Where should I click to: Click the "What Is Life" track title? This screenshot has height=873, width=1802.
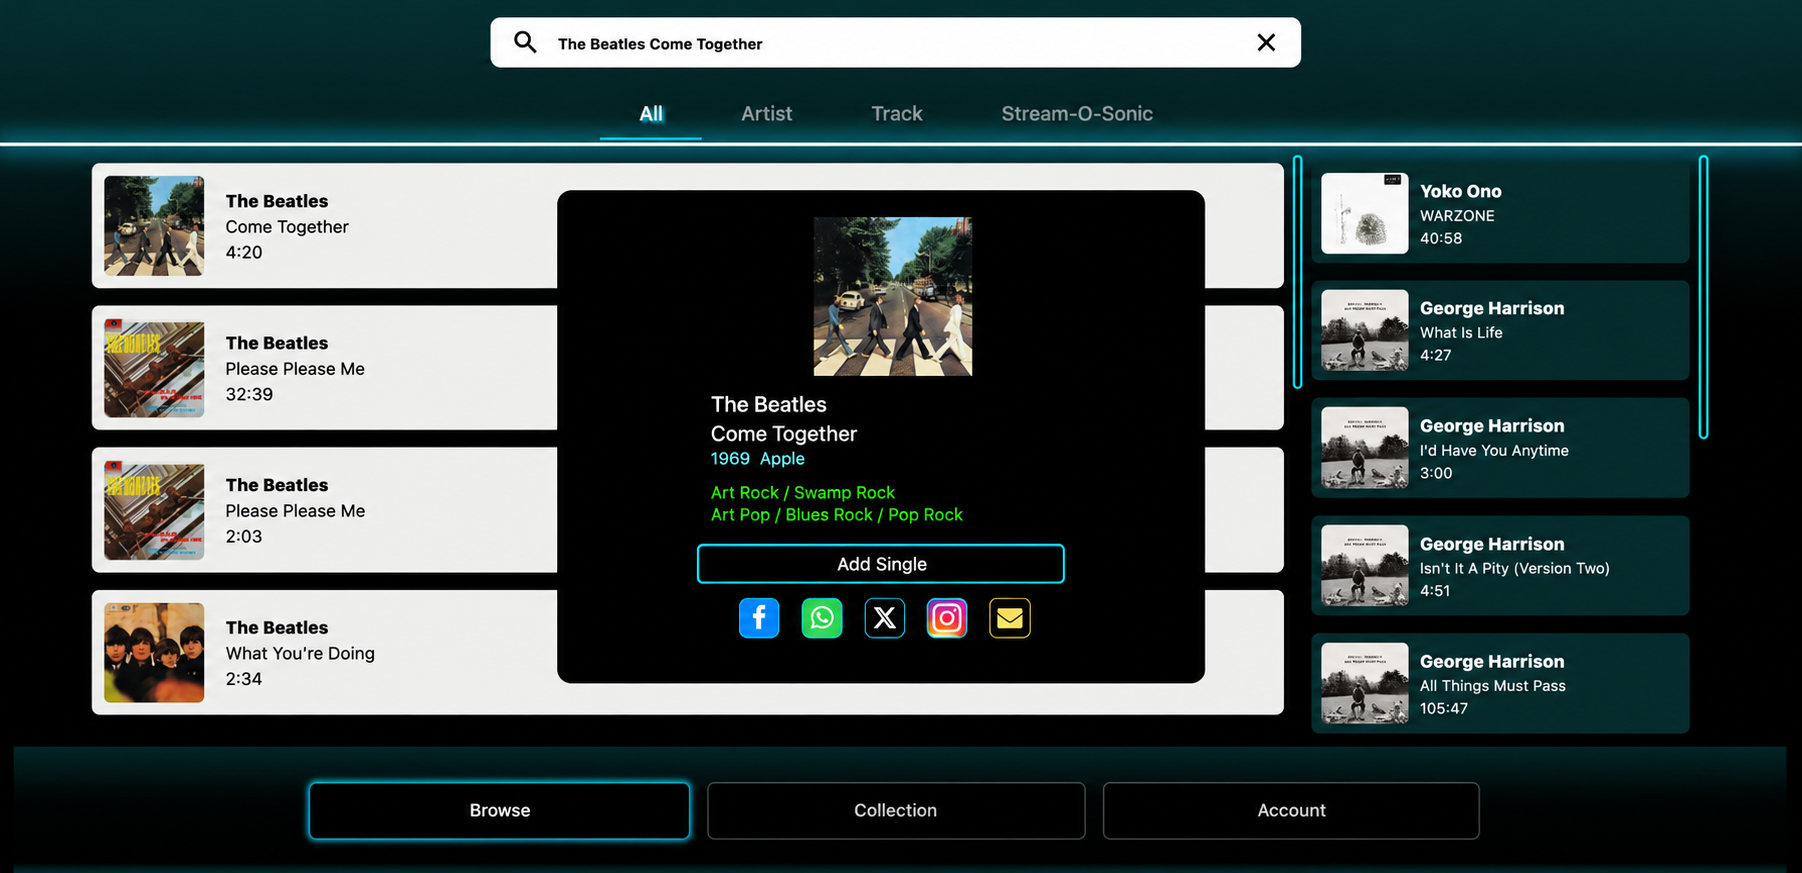click(x=1461, y=333)
